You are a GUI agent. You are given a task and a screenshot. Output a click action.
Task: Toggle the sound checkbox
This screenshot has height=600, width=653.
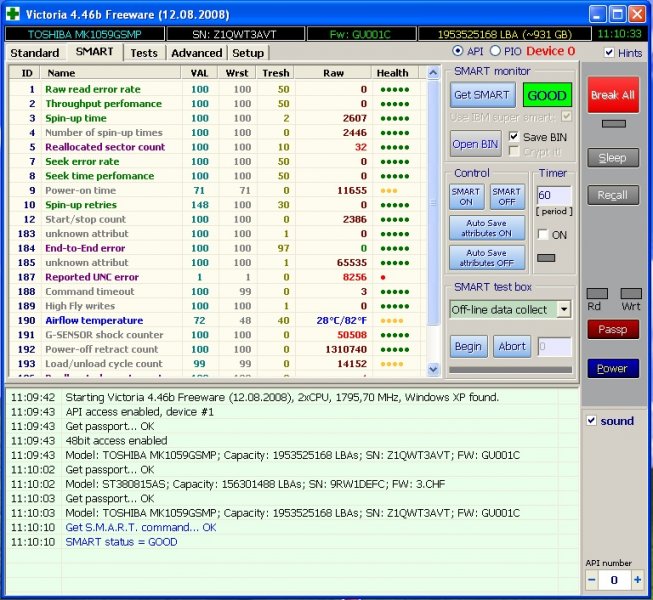(x=592, y=421)
